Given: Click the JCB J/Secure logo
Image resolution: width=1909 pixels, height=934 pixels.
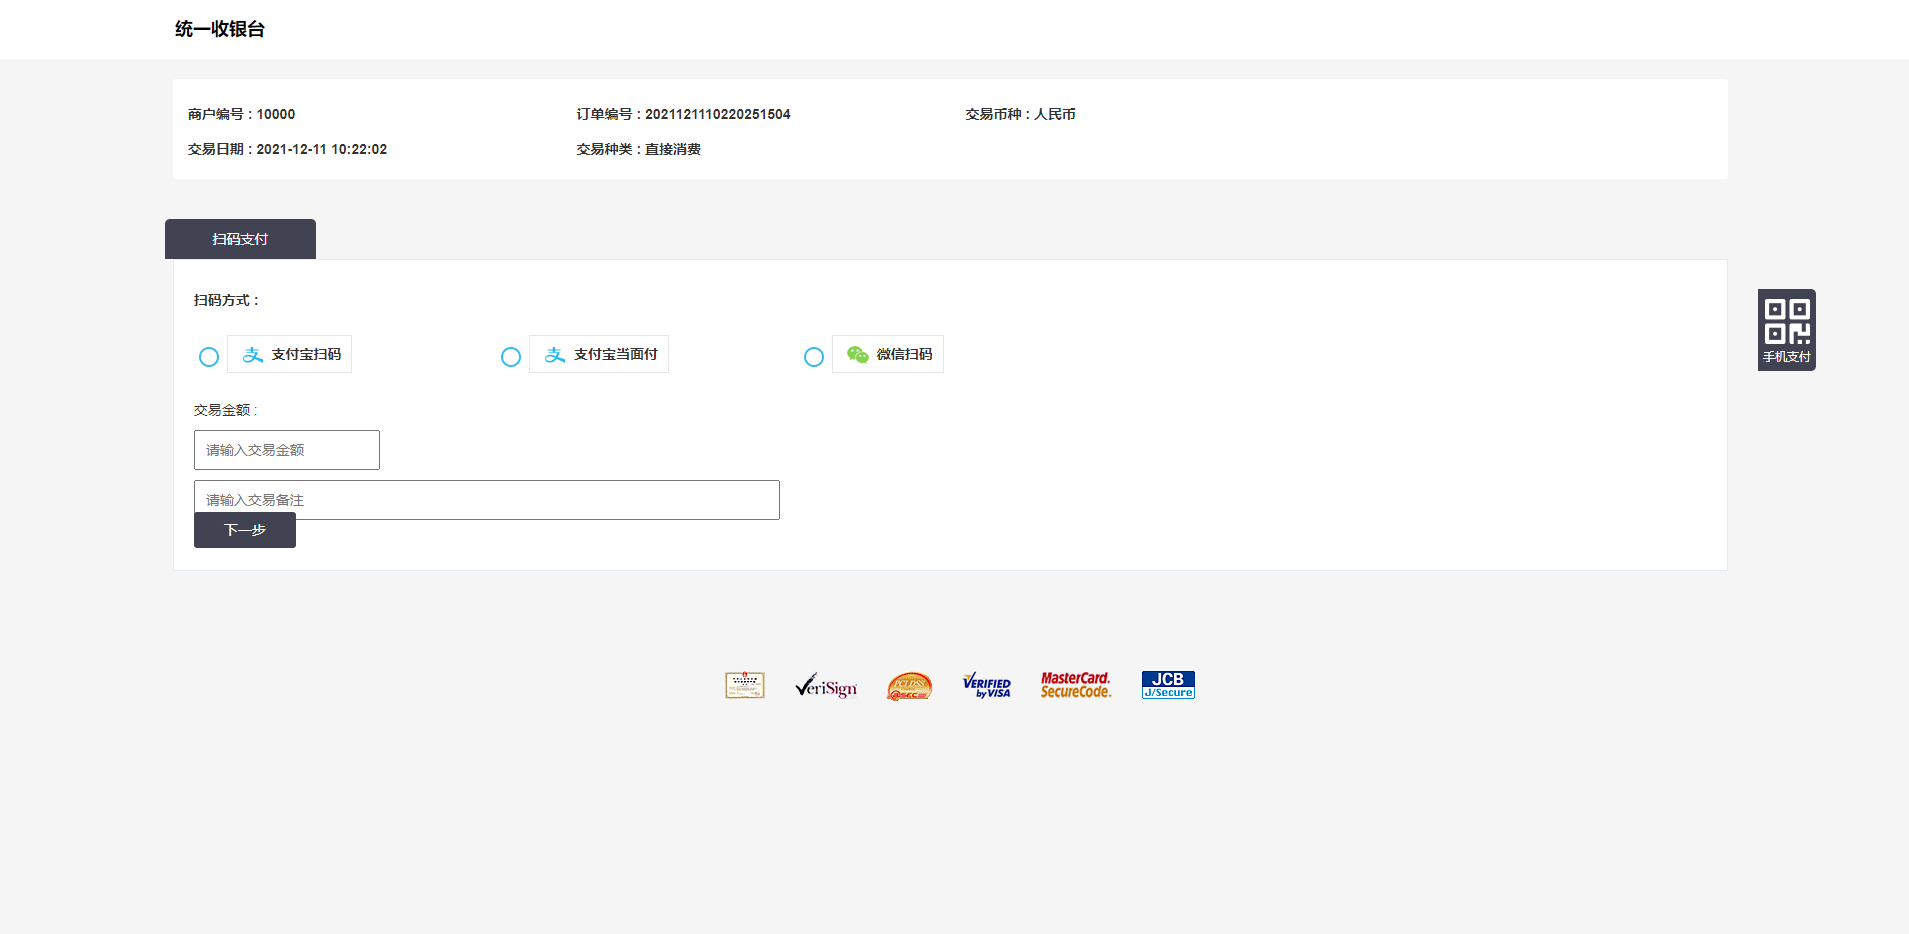Looking at the screenshot, I should point(1167,684).
